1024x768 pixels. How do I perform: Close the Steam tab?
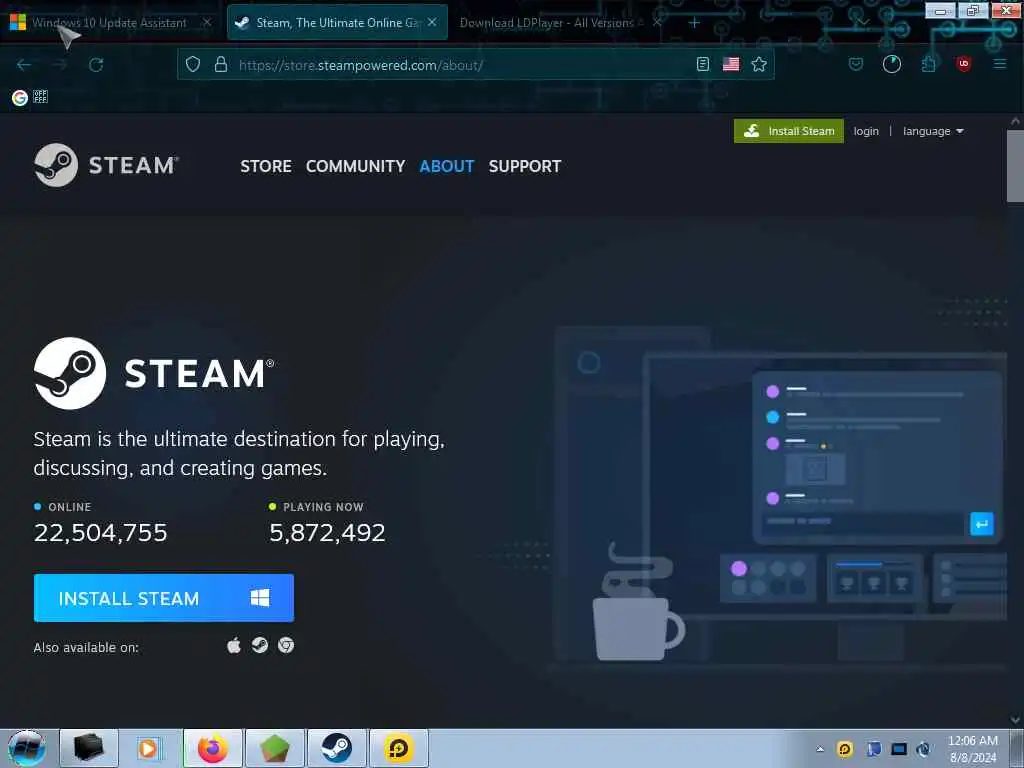[x=432, y=22]
